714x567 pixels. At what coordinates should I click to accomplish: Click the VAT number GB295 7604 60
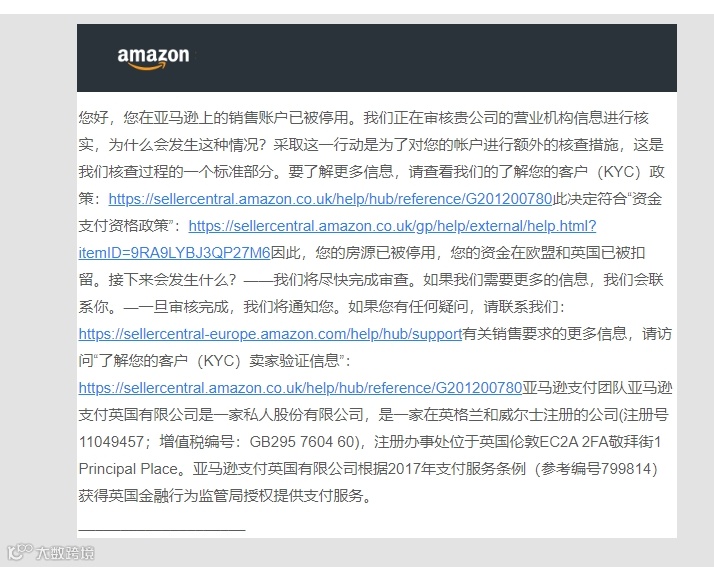click(302, 442)
